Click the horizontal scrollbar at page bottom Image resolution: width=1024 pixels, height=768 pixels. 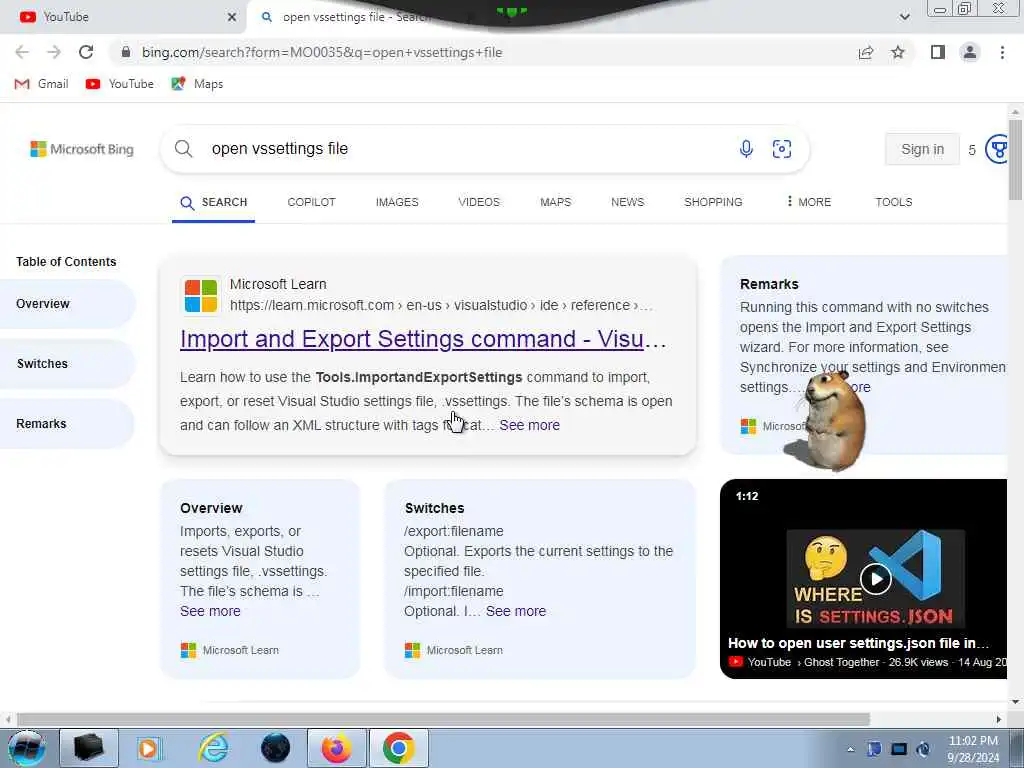443,719
